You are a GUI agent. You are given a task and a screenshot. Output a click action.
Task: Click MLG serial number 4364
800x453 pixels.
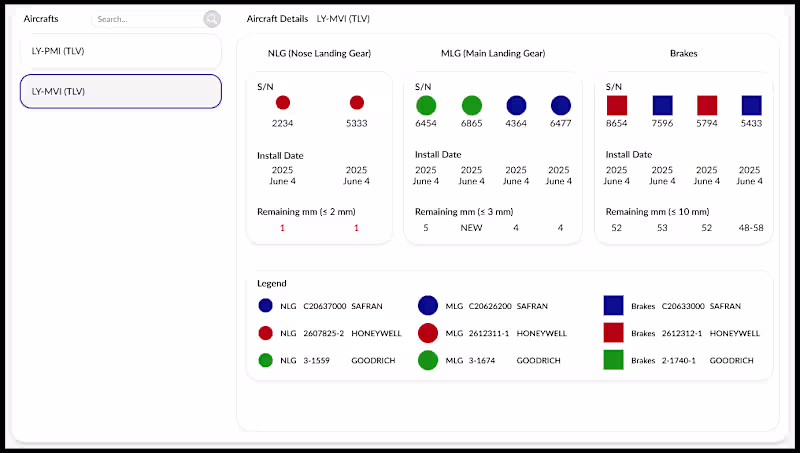tap(516, 123)
